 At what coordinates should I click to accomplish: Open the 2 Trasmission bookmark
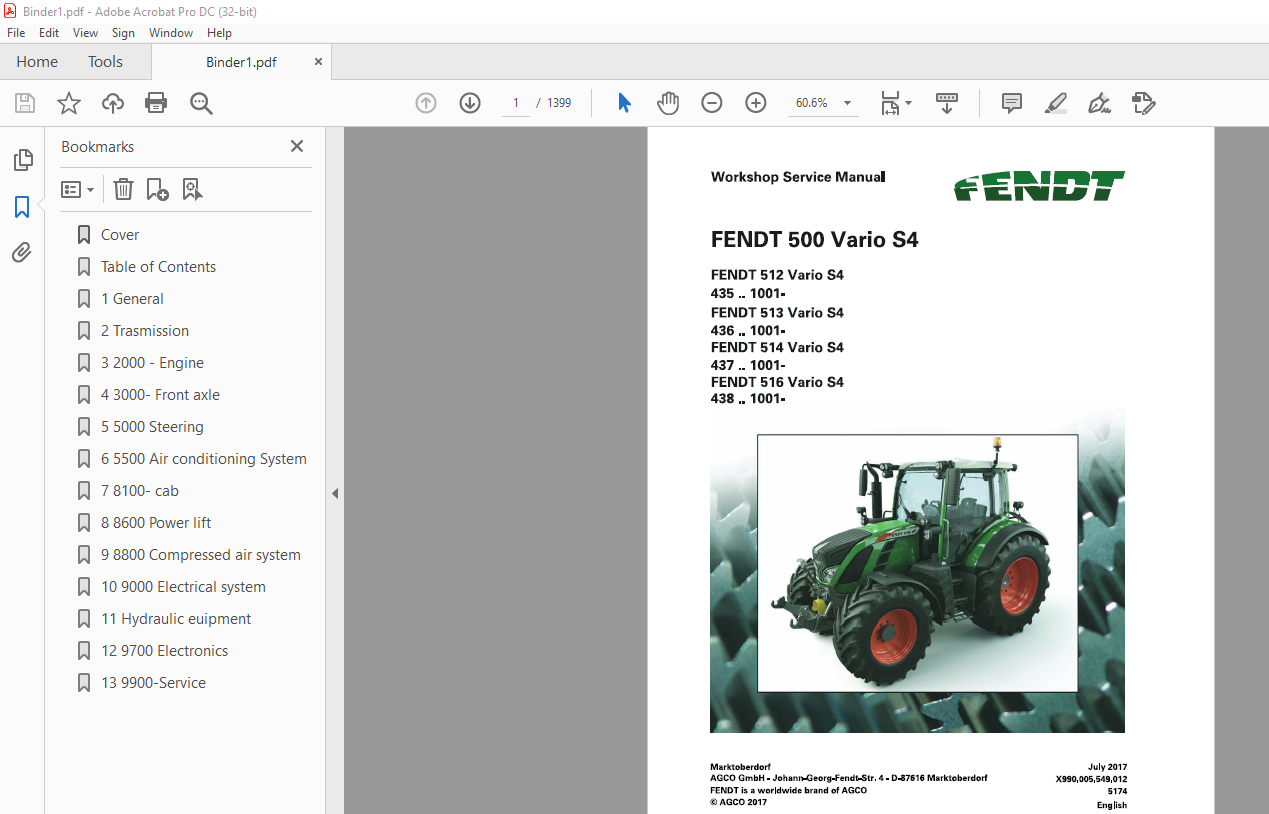tap(145, 331)
